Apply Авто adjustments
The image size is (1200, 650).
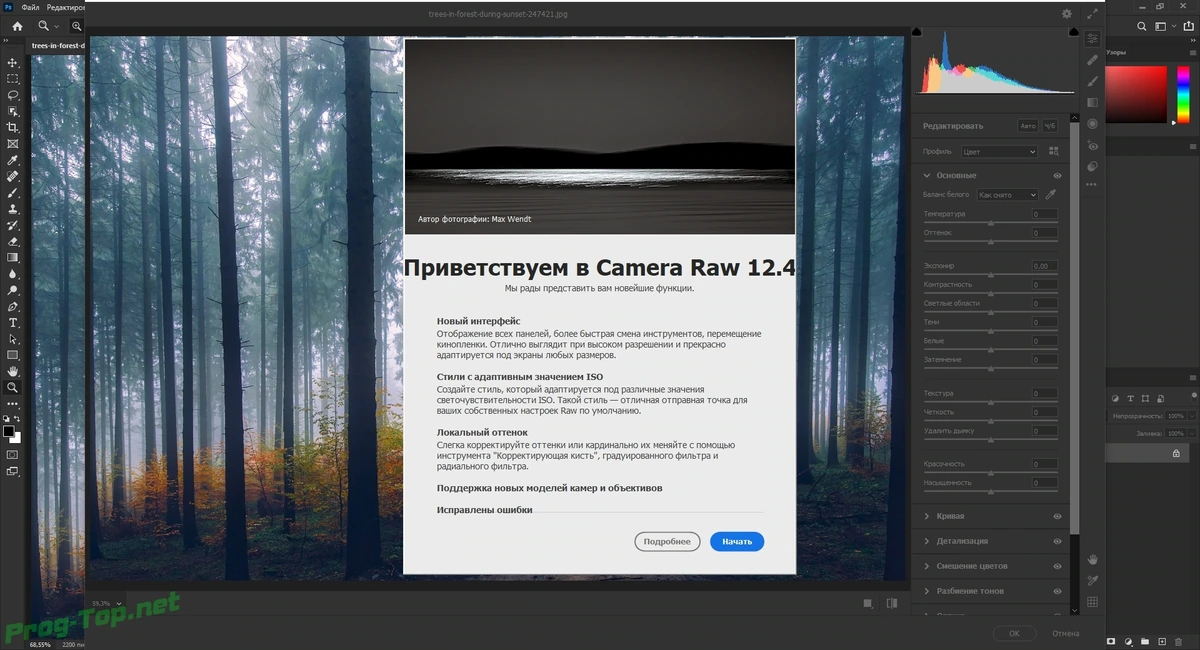click(1028, 126)
